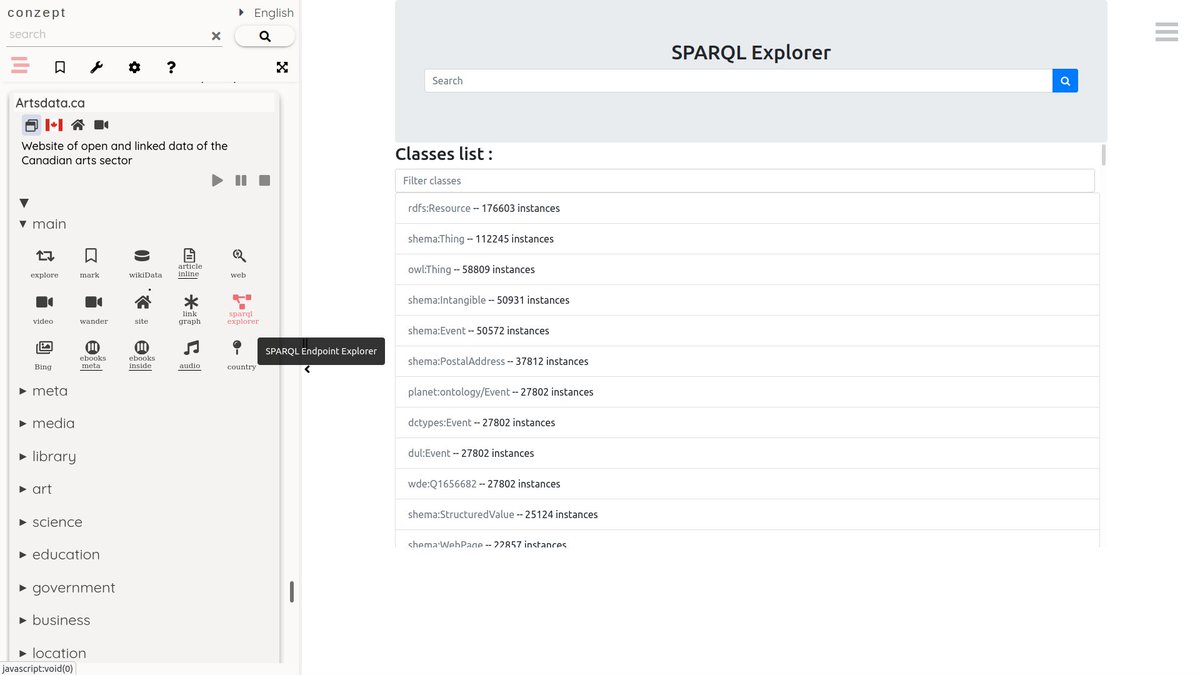Open the help question mark icon
Viewport: 1200px width, 675px height.
click(x=171, y=67)
